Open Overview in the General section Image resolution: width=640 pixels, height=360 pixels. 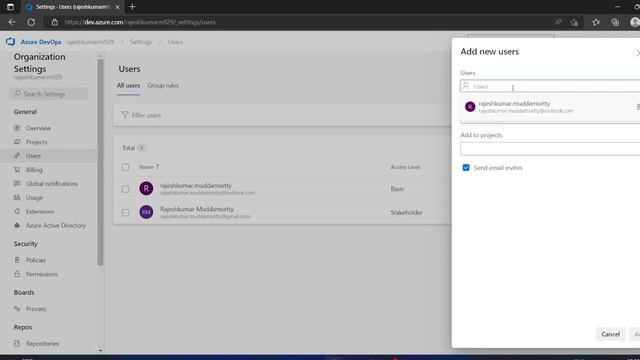[x=38, y=128]
